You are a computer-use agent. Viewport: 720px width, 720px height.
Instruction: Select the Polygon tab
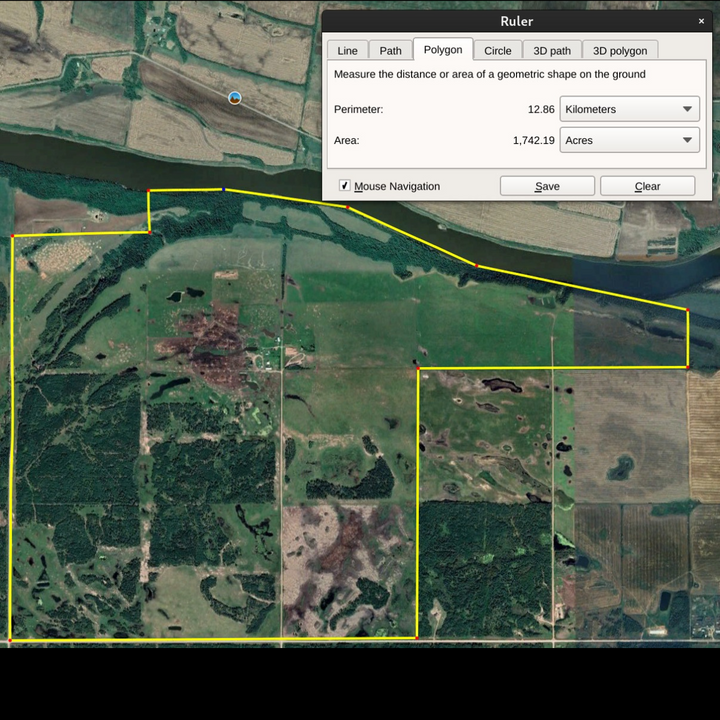click(x=443, y=50)
